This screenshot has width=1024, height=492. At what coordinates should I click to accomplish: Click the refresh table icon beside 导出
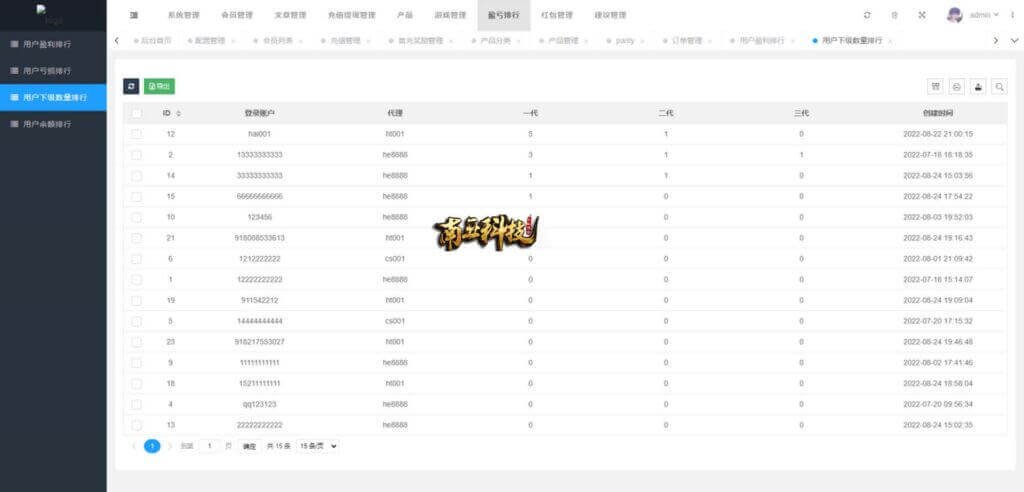(x=131, y=87)
